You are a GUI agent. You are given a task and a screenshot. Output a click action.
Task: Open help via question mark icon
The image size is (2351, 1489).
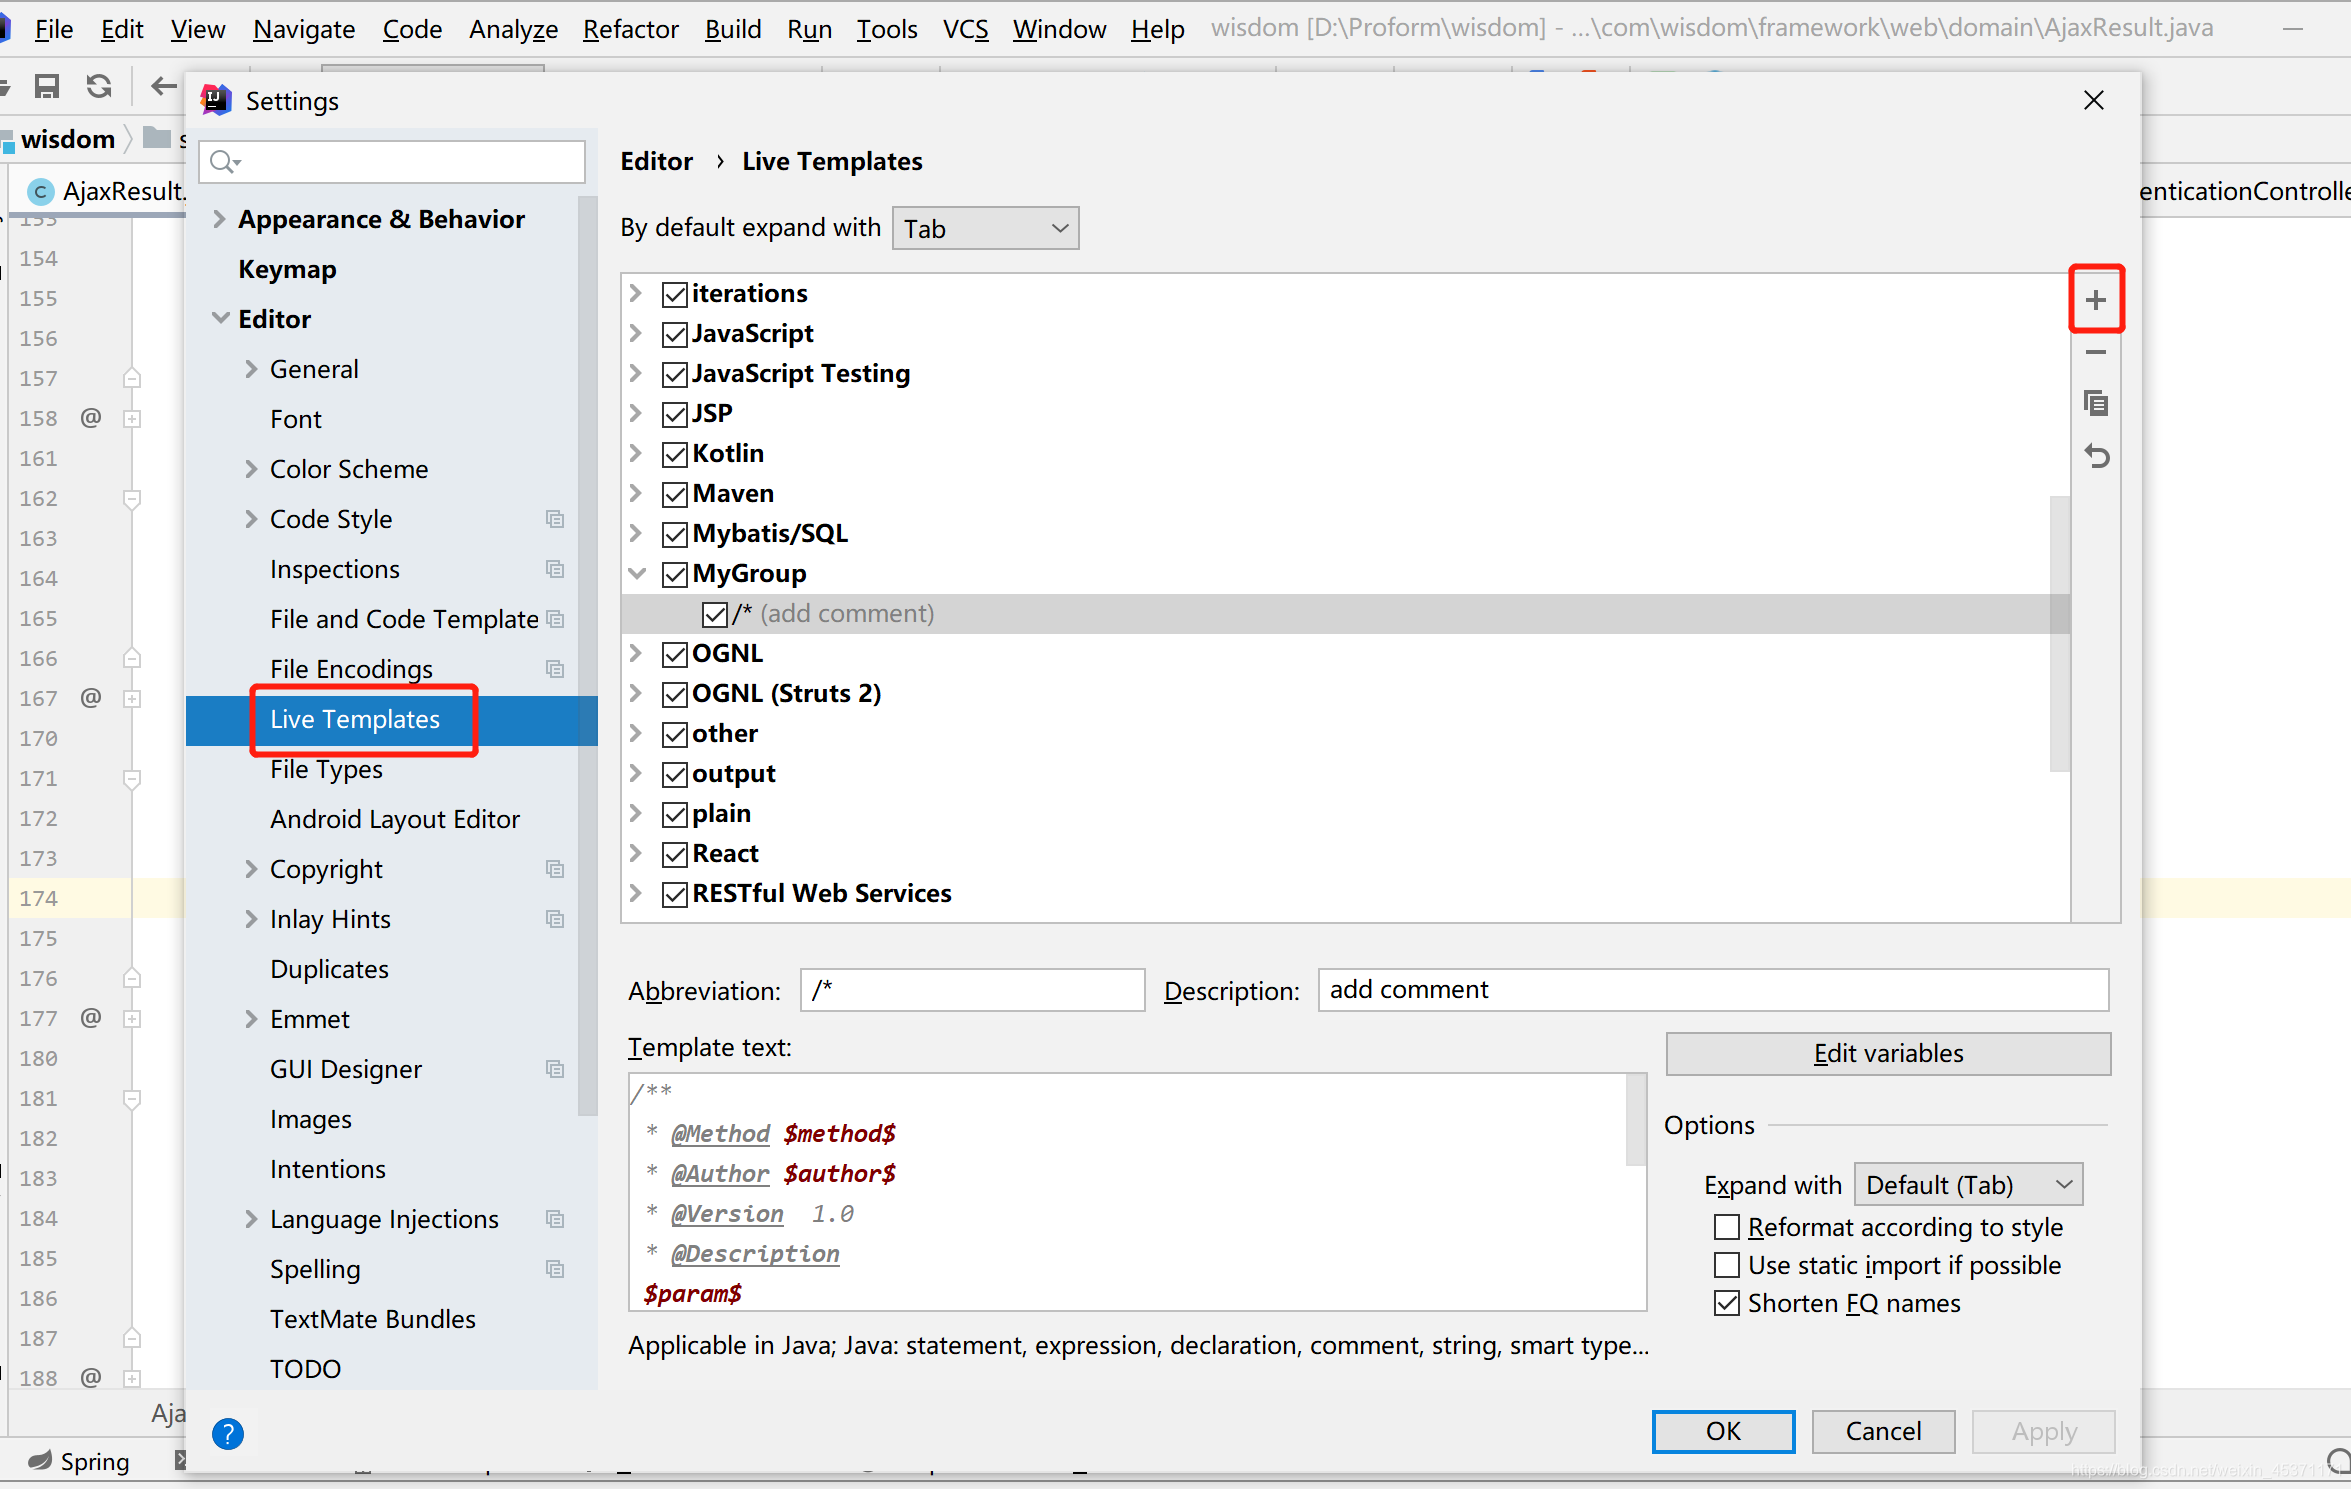click(x=228, y=1433)
